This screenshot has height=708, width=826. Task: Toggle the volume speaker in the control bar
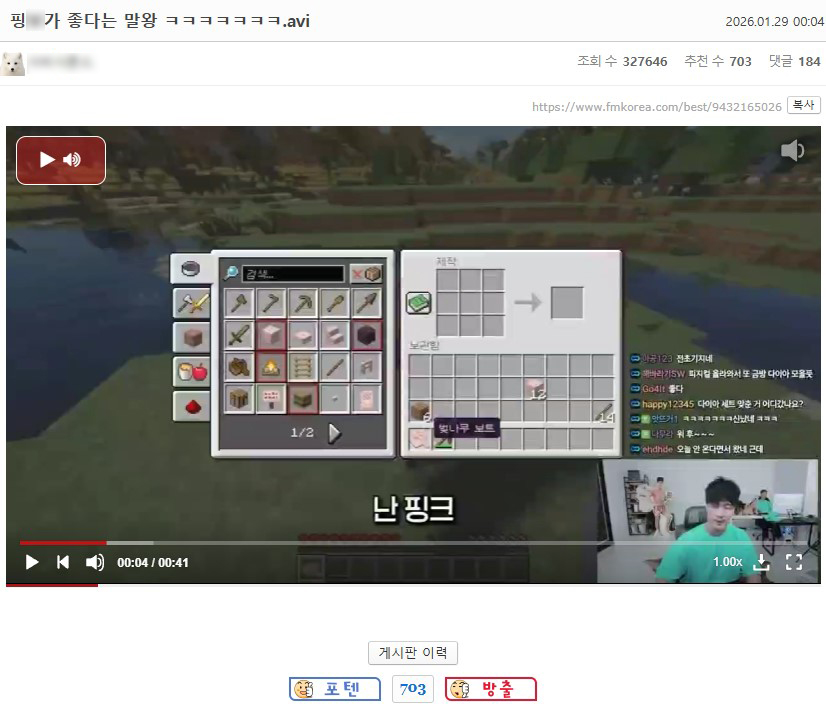(95, 562)
